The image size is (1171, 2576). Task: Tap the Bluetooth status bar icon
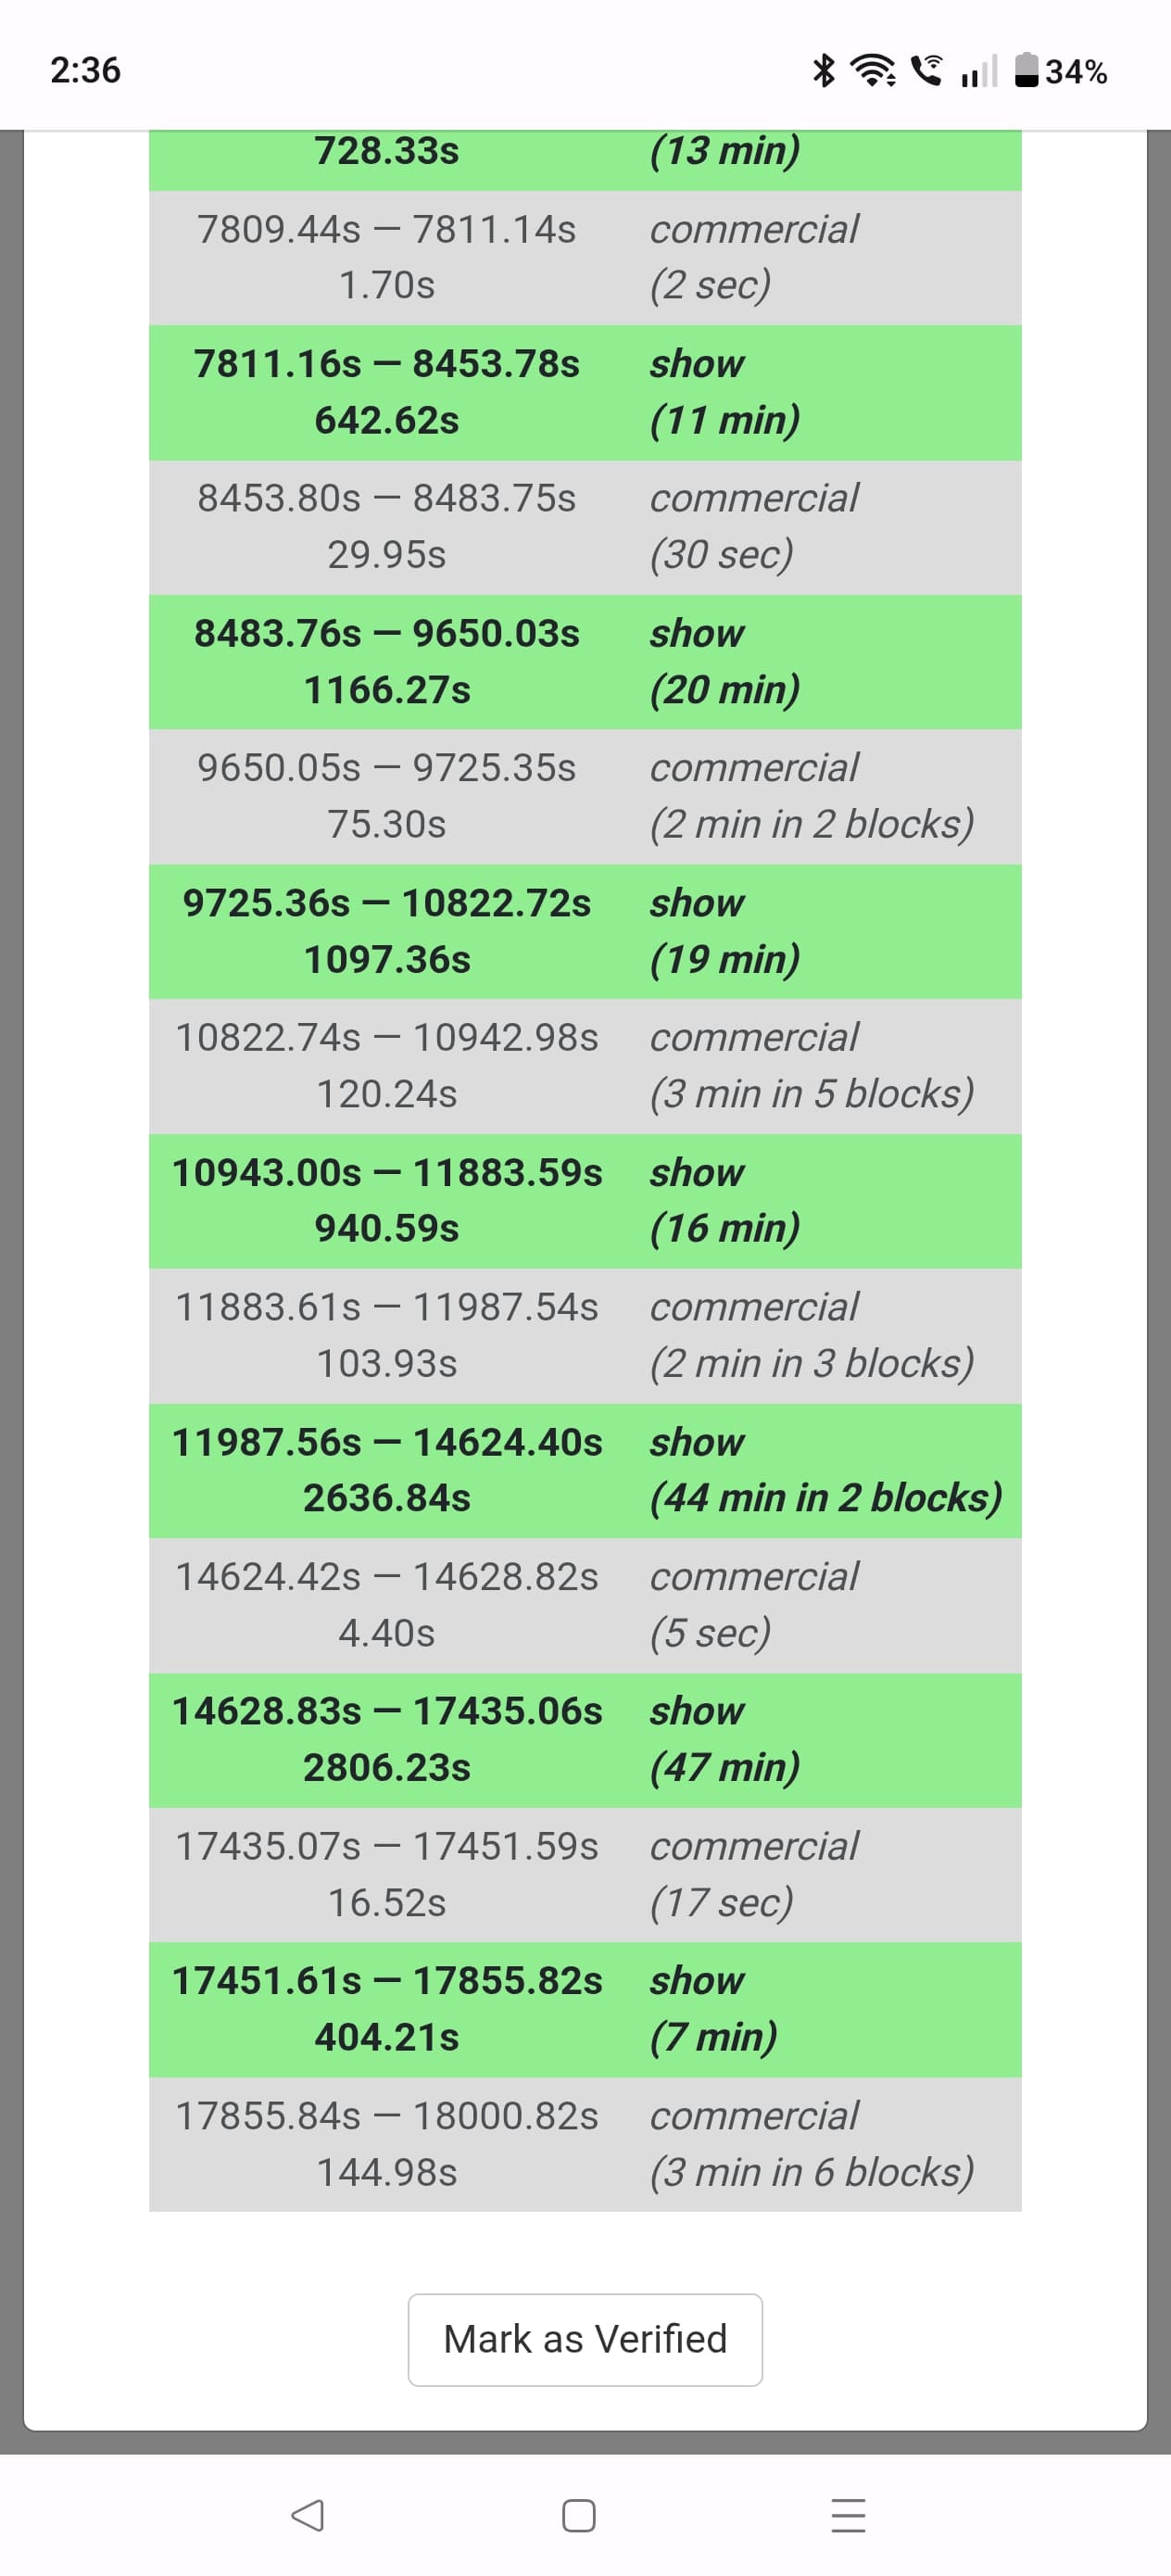[x=823, y=70]
